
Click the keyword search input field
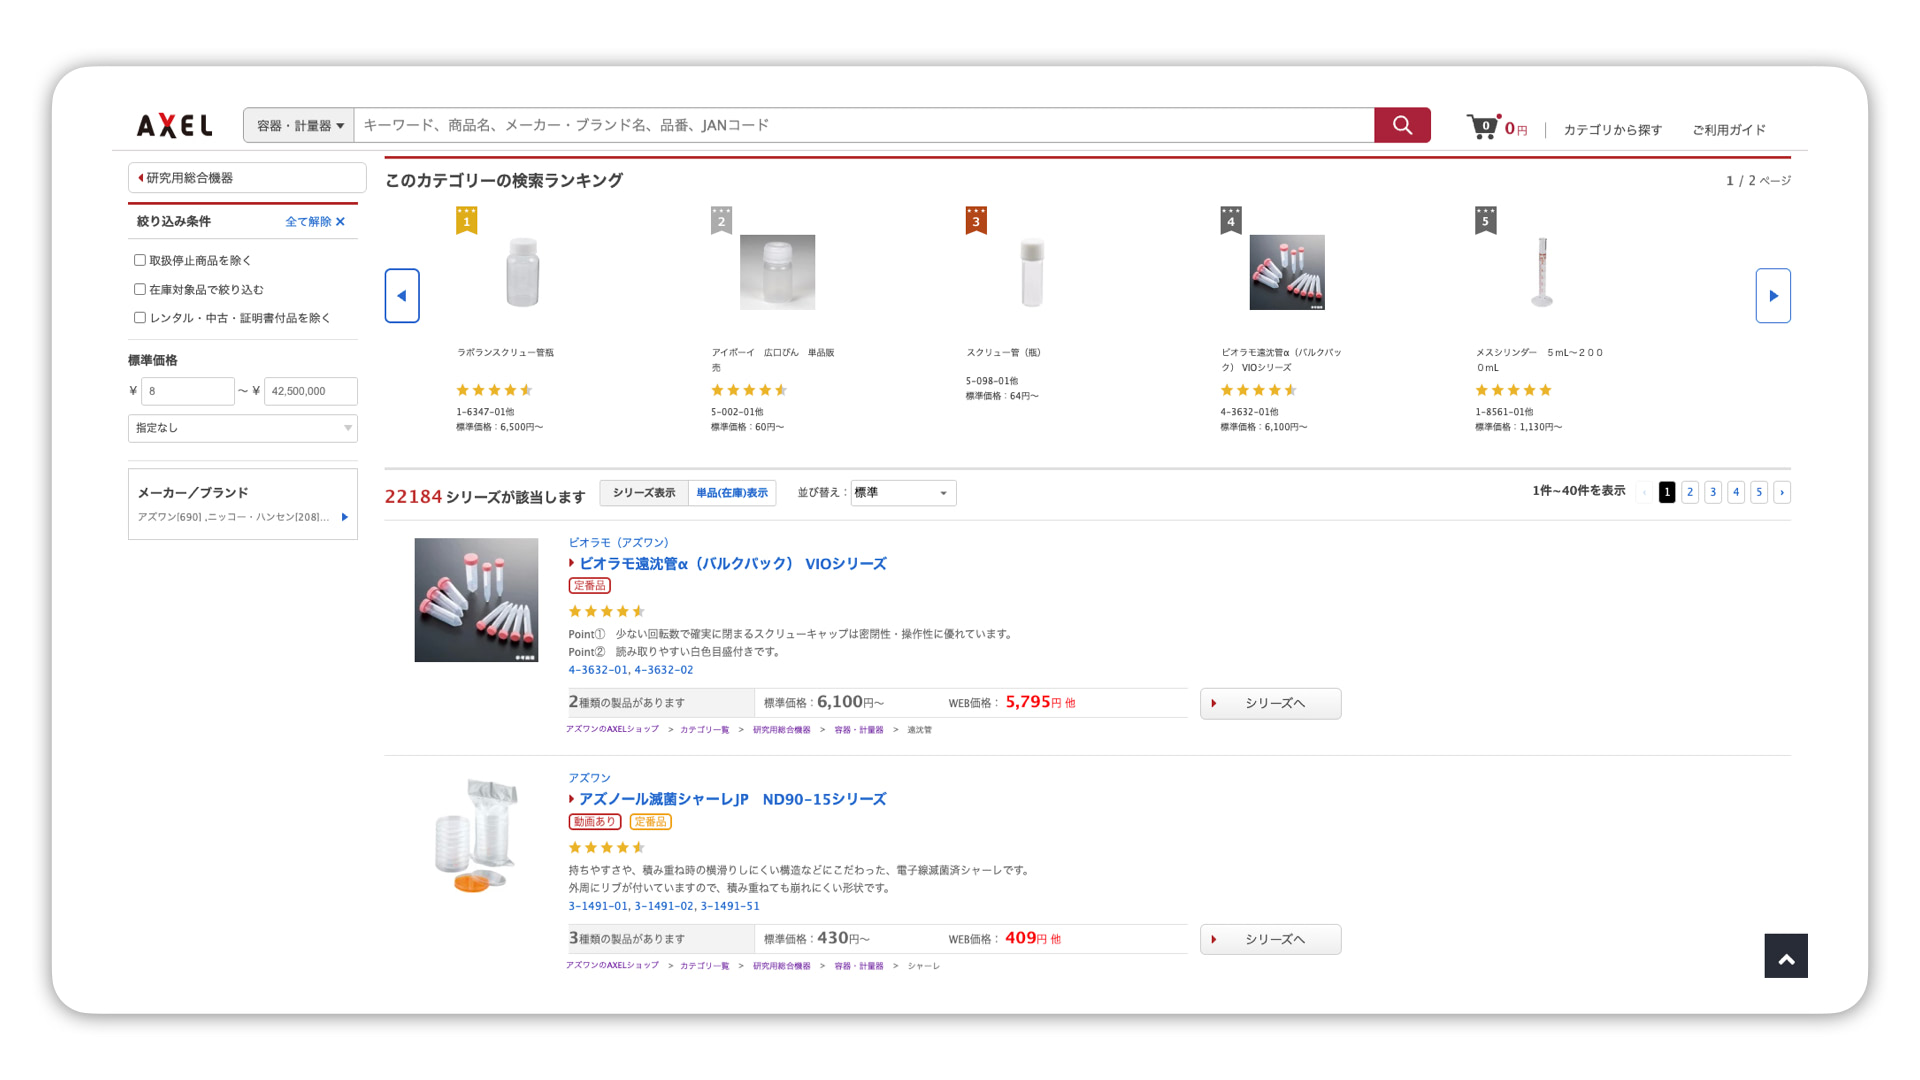point(864,125)
